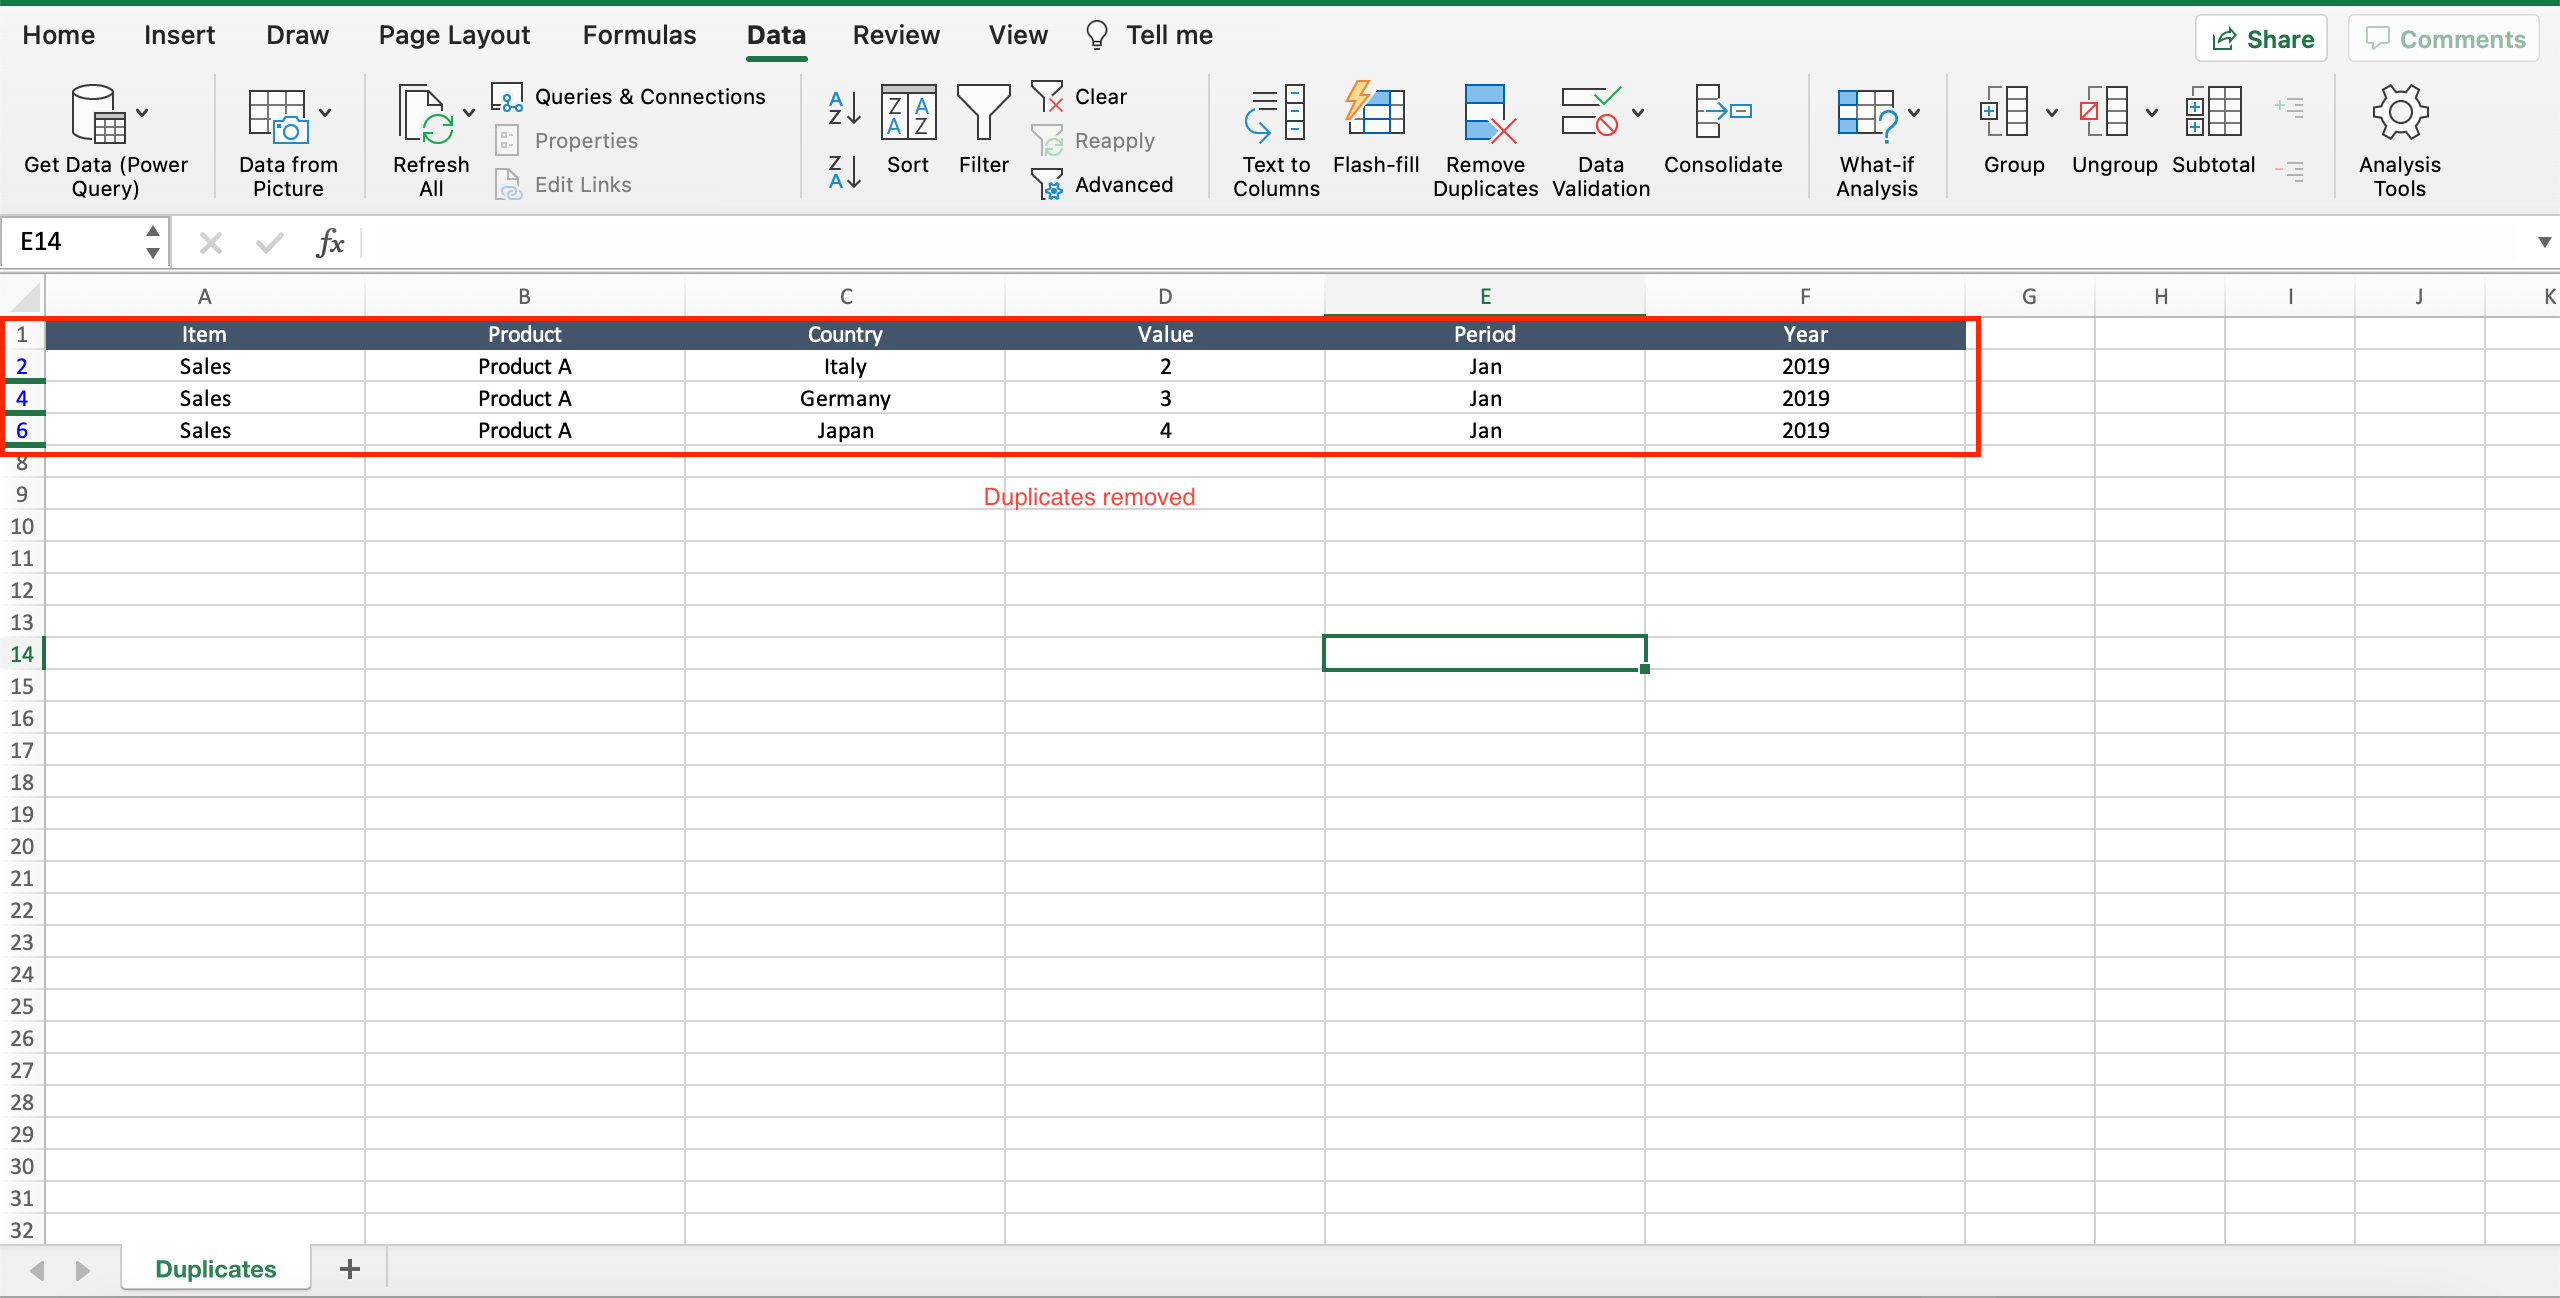Viewport: 2560px width, 1298px height.
Task: Click the Share button
Action: pyautogui.click(x=2261, y=38)
